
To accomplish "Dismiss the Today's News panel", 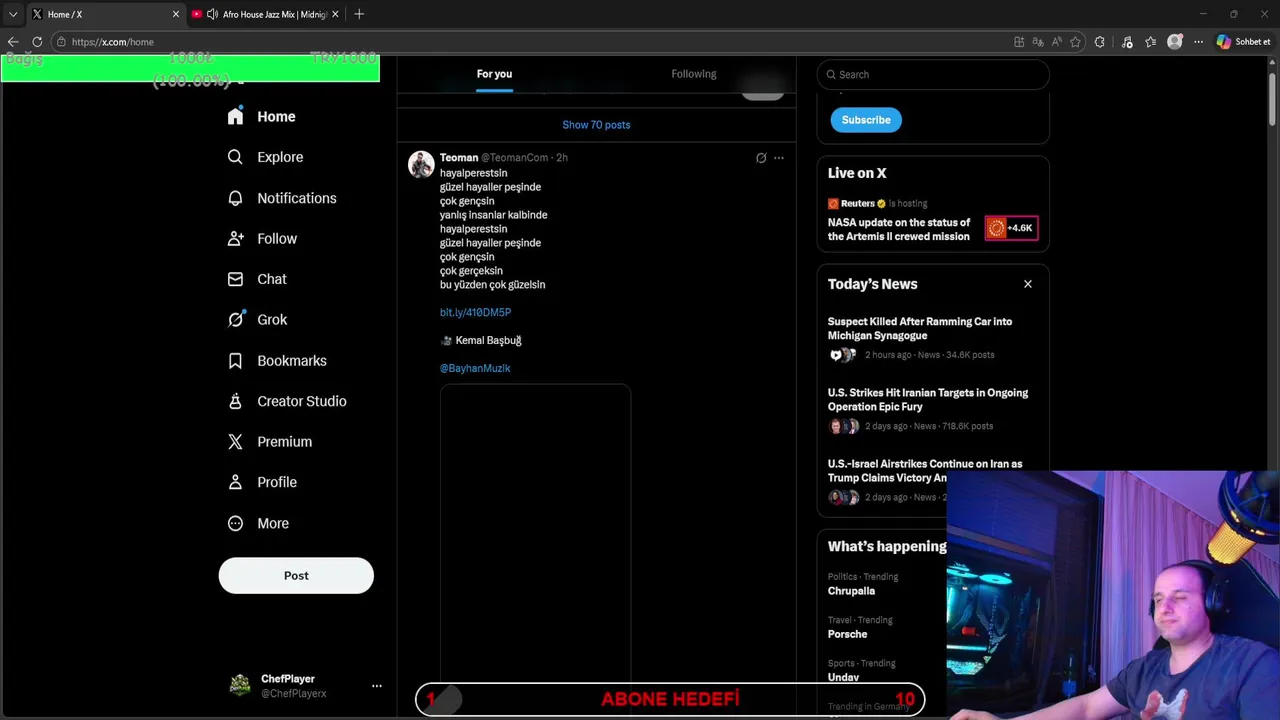I will coord(1028,284).
